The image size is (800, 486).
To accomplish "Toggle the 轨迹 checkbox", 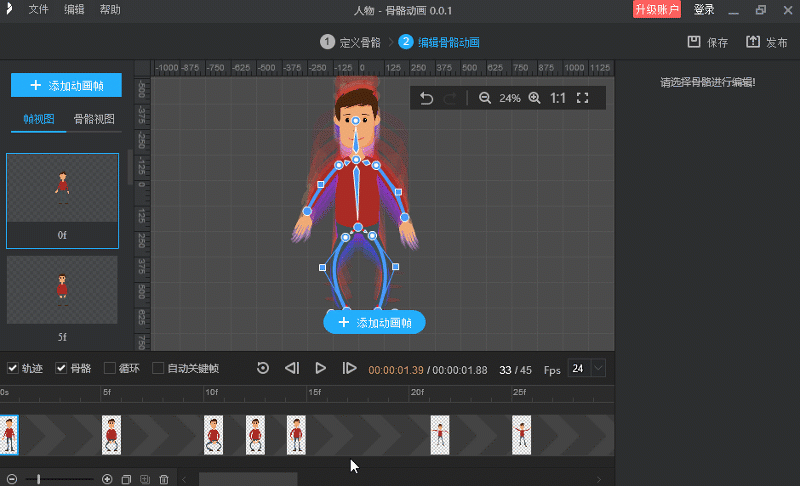I will point(13,368).
